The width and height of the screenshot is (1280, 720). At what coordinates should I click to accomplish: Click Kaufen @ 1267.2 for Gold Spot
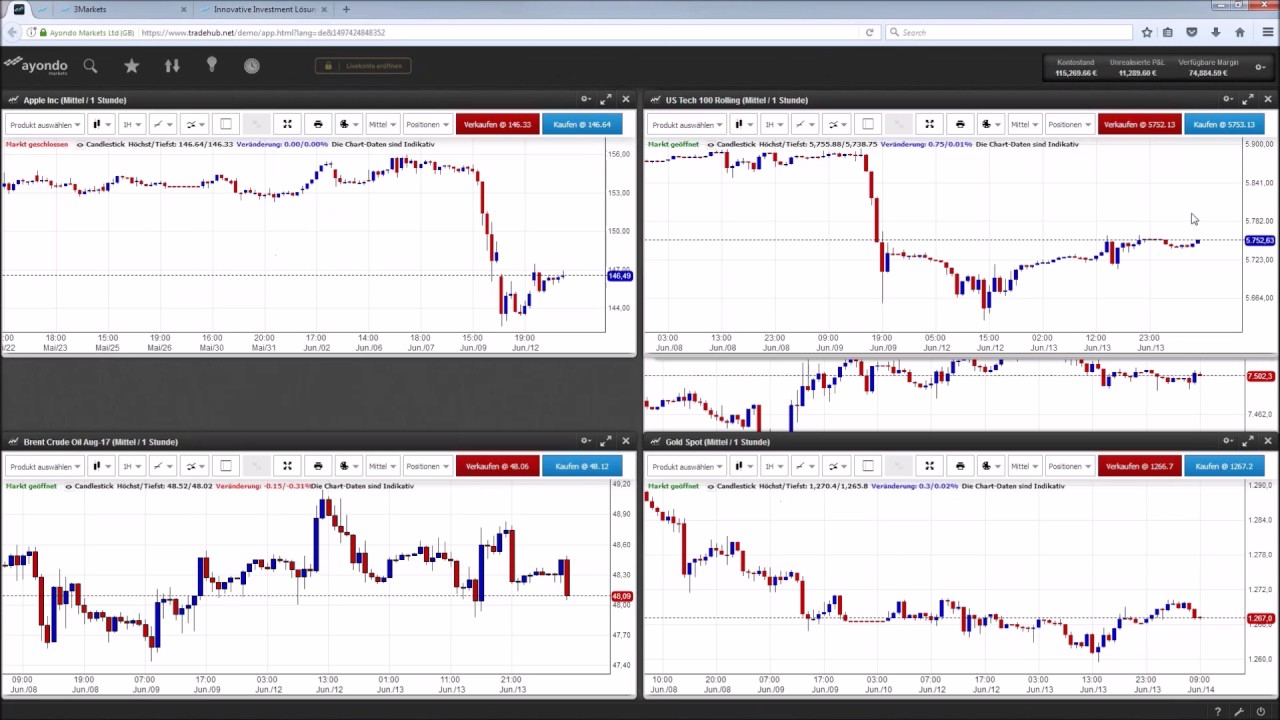pos(1224,466)
